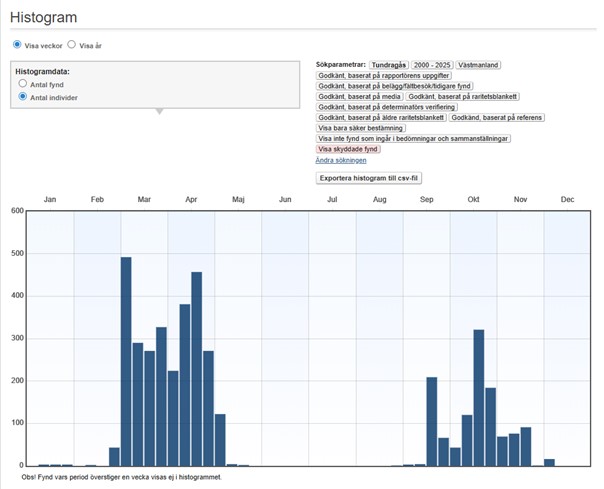Click 'Visa bara säker bestämning' tag
Image resolution: width=604 pixels, height=489 pixels.
361,128
